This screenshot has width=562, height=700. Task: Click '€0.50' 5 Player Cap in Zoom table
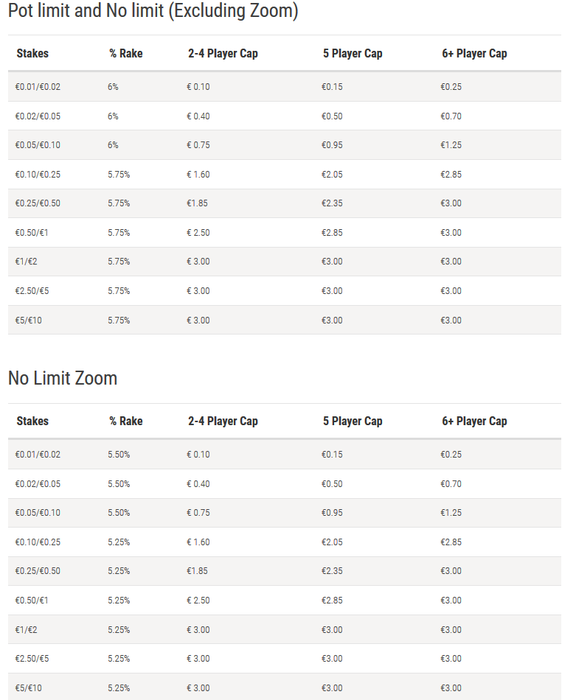(x=332, y=484)
